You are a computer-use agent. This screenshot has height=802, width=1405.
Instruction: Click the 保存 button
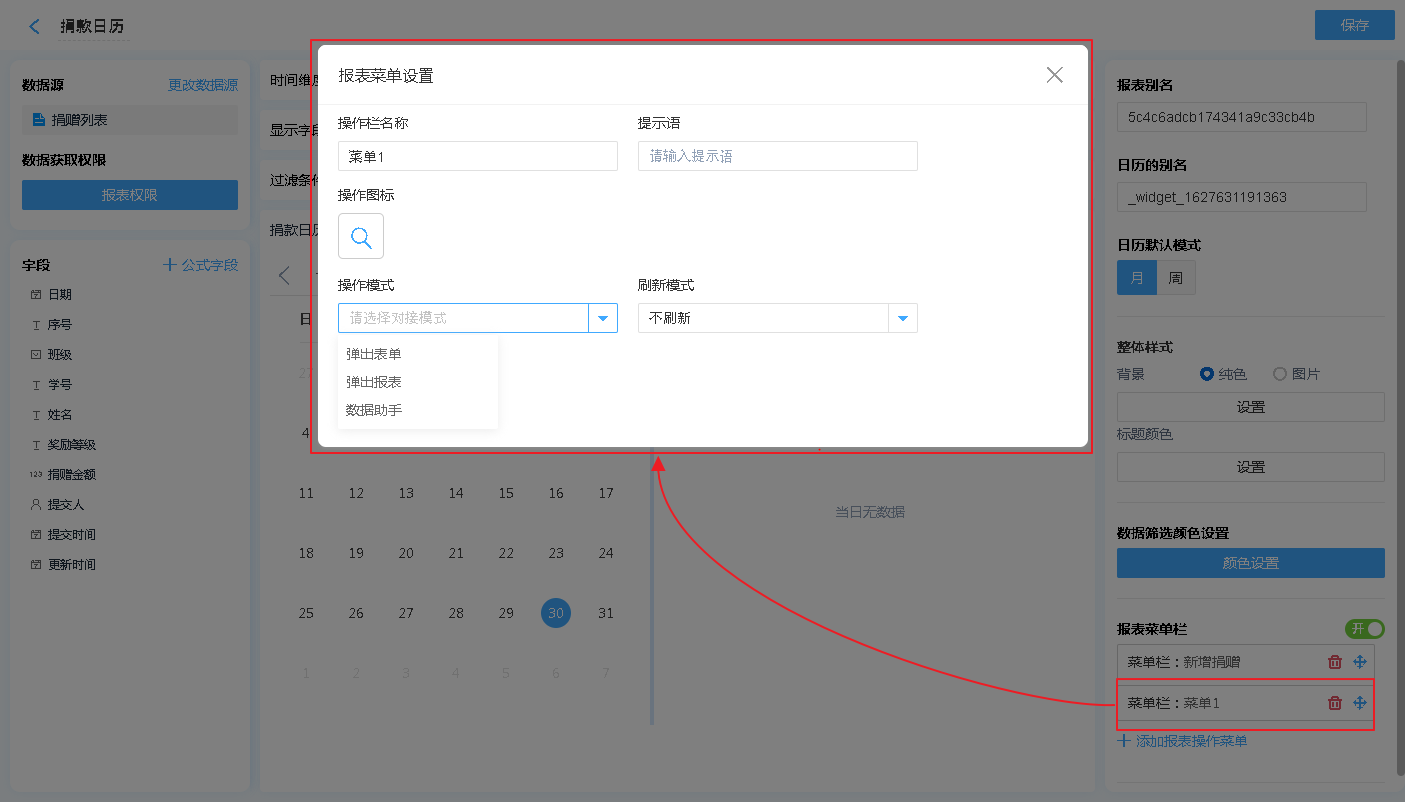tap(1354, 26)
